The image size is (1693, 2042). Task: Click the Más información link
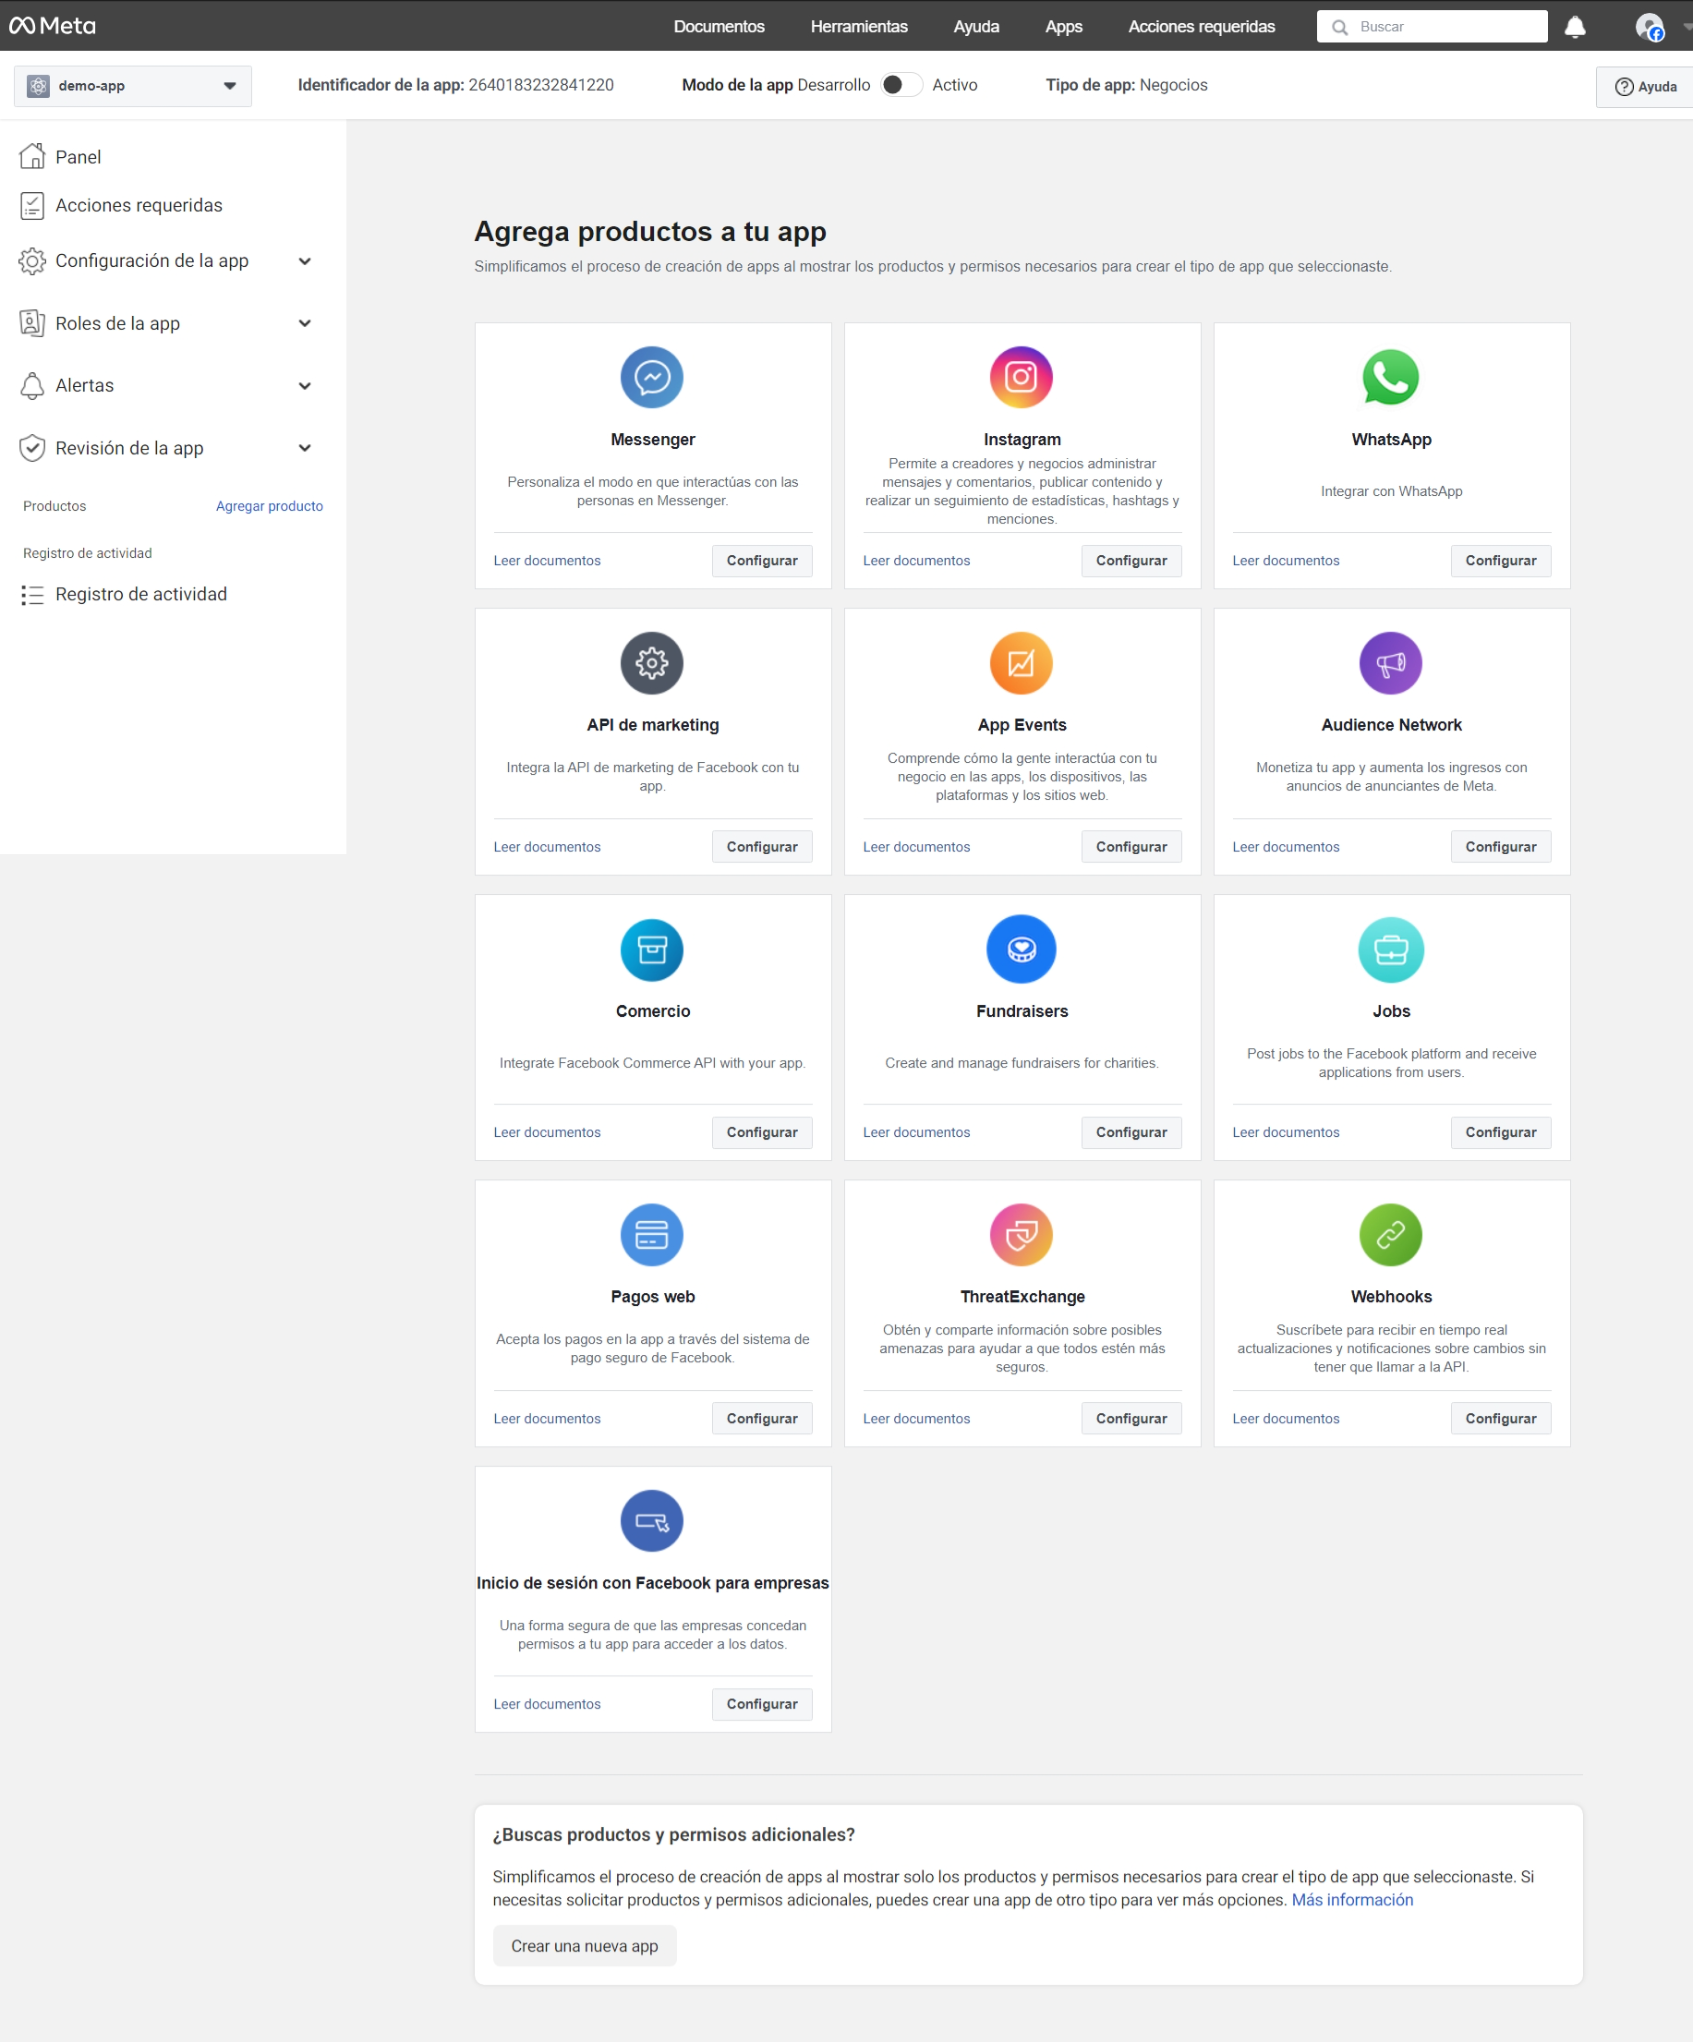point(1352,1900)
